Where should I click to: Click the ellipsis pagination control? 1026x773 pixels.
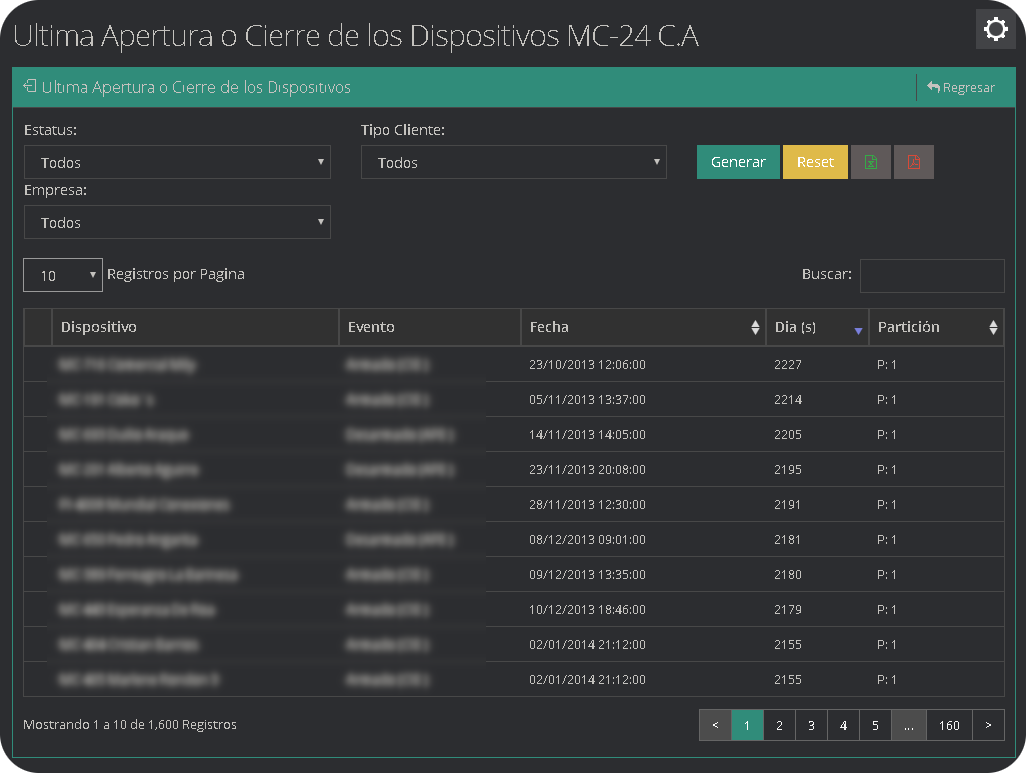(x=908, y=725)
